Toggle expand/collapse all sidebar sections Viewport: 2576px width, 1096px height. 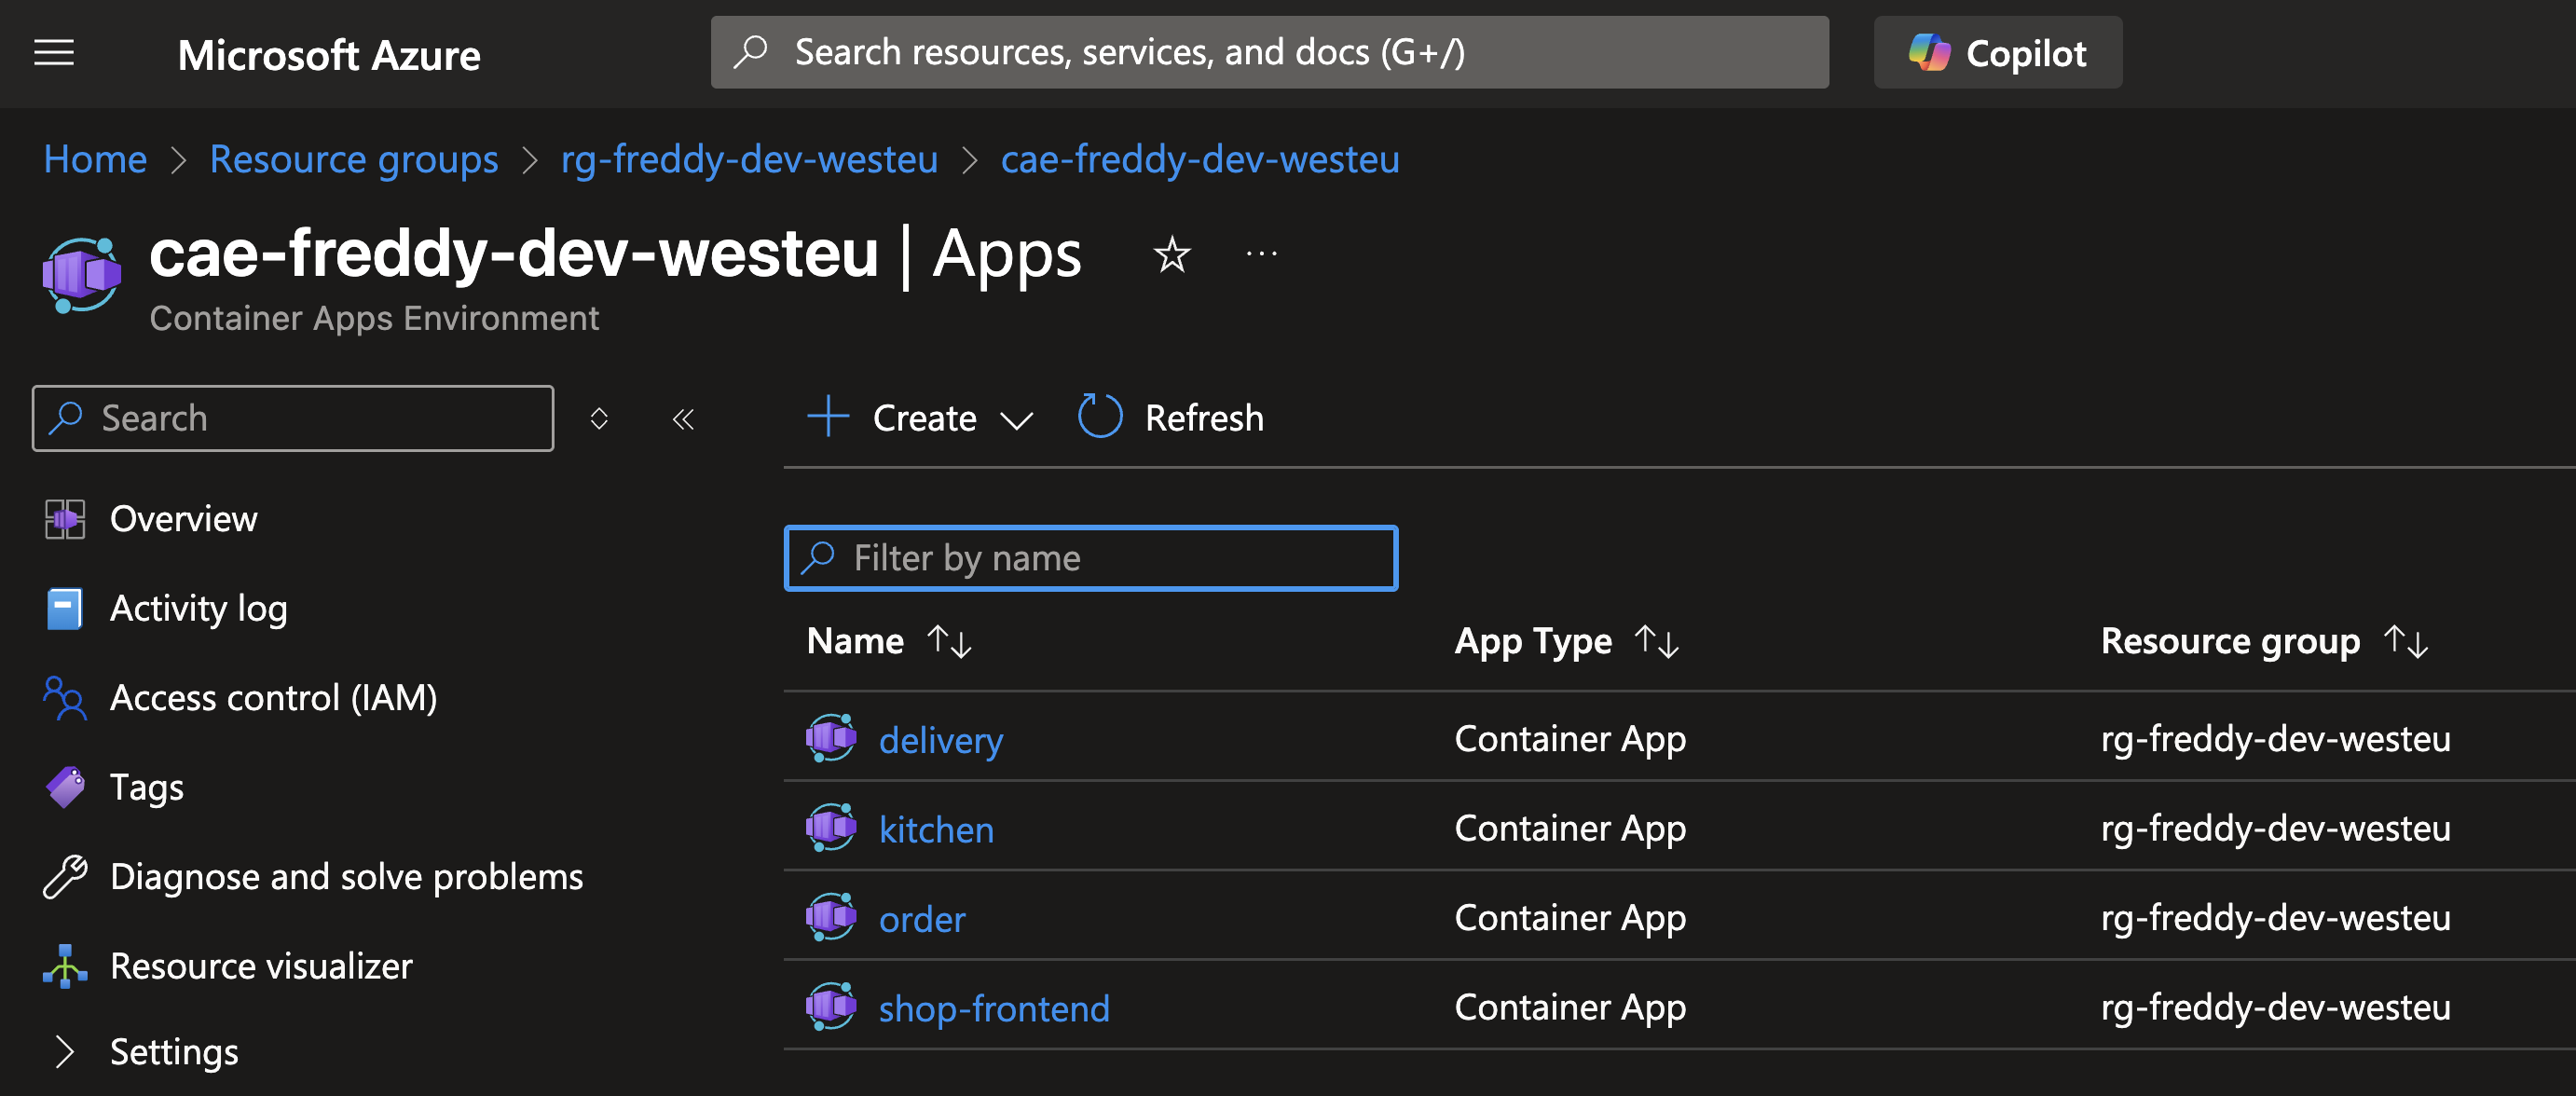(599, 418)
